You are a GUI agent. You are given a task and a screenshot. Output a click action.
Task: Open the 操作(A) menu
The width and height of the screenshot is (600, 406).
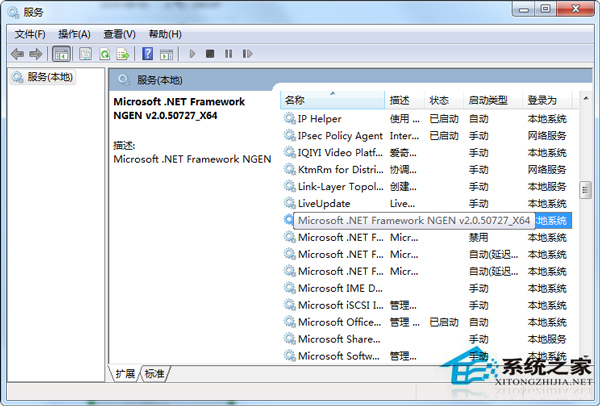(74, 34)
